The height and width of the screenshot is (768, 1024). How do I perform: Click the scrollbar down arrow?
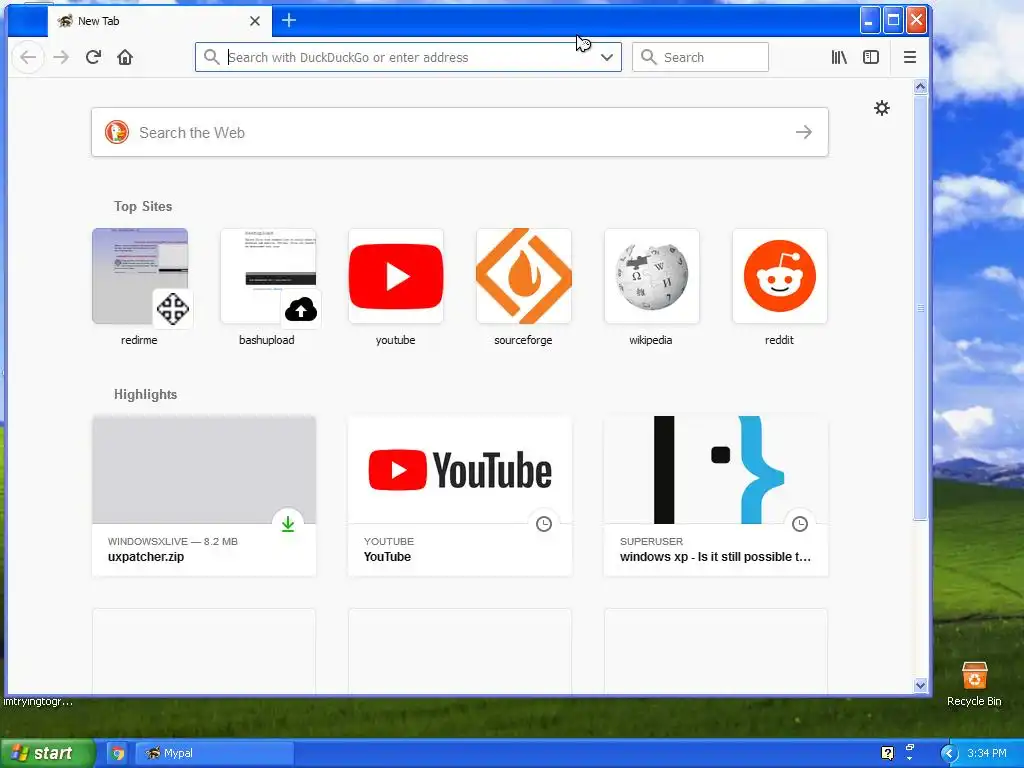(x=920, y=685)
